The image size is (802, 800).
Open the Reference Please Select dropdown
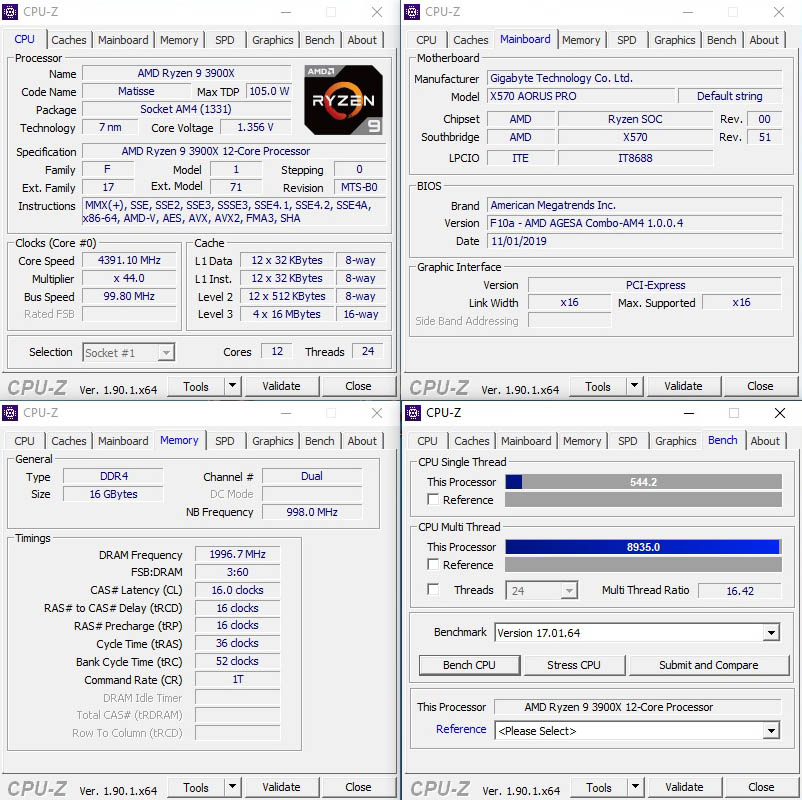[x=771, y=730]
